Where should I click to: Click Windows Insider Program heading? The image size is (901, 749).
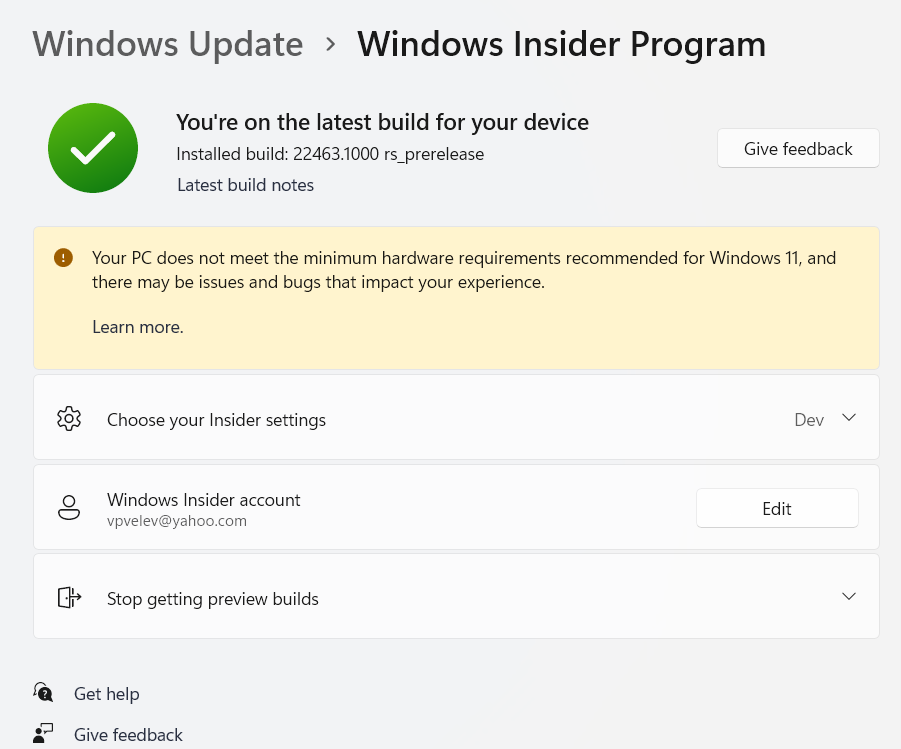click(561, 44)
